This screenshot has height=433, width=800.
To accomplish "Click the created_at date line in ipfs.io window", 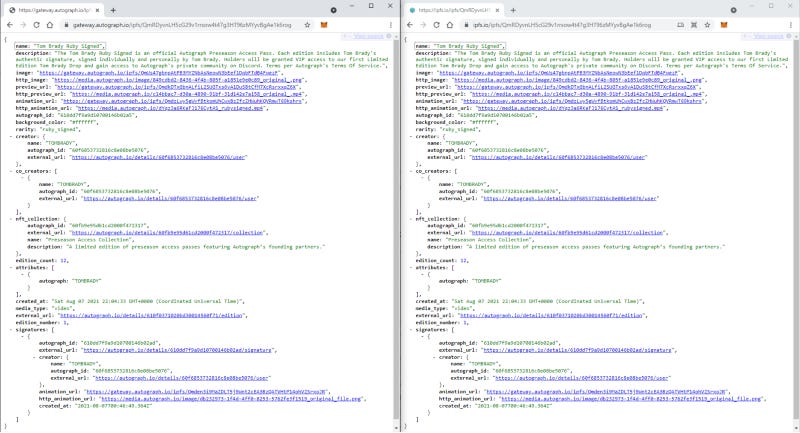I will (530, 301).
